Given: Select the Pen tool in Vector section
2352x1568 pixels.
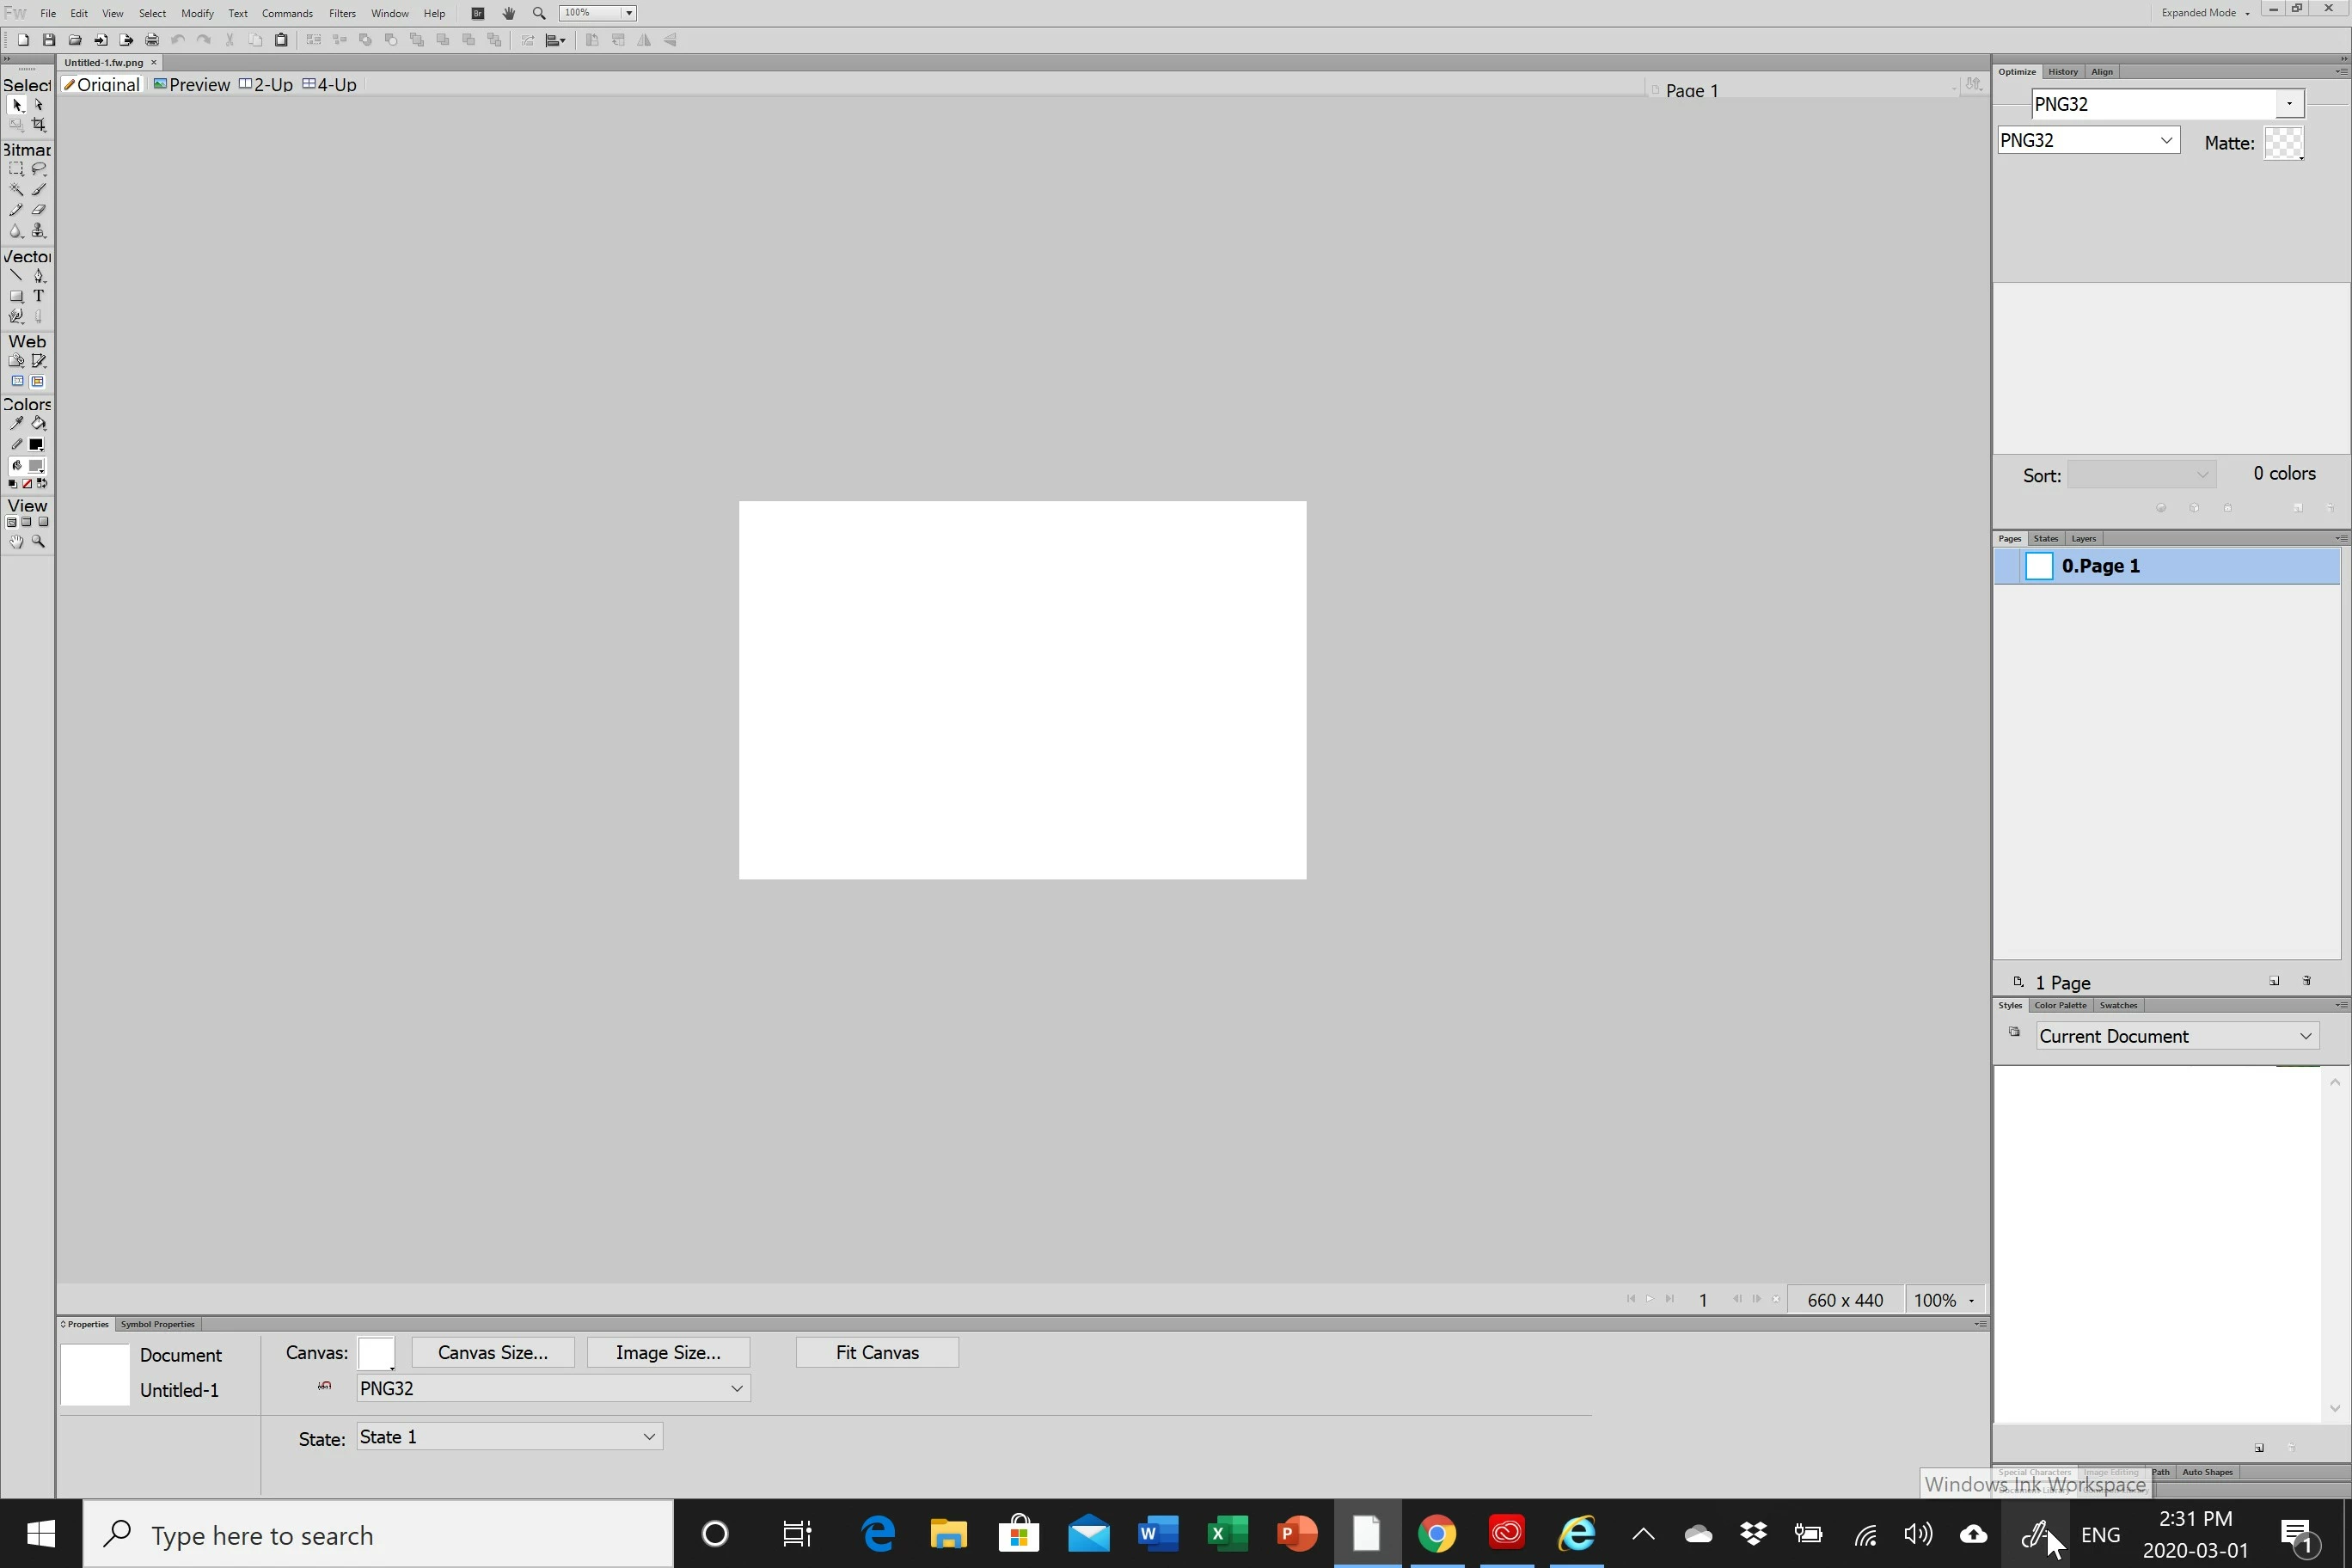Looking at the screenshot, I should [39, 276].
